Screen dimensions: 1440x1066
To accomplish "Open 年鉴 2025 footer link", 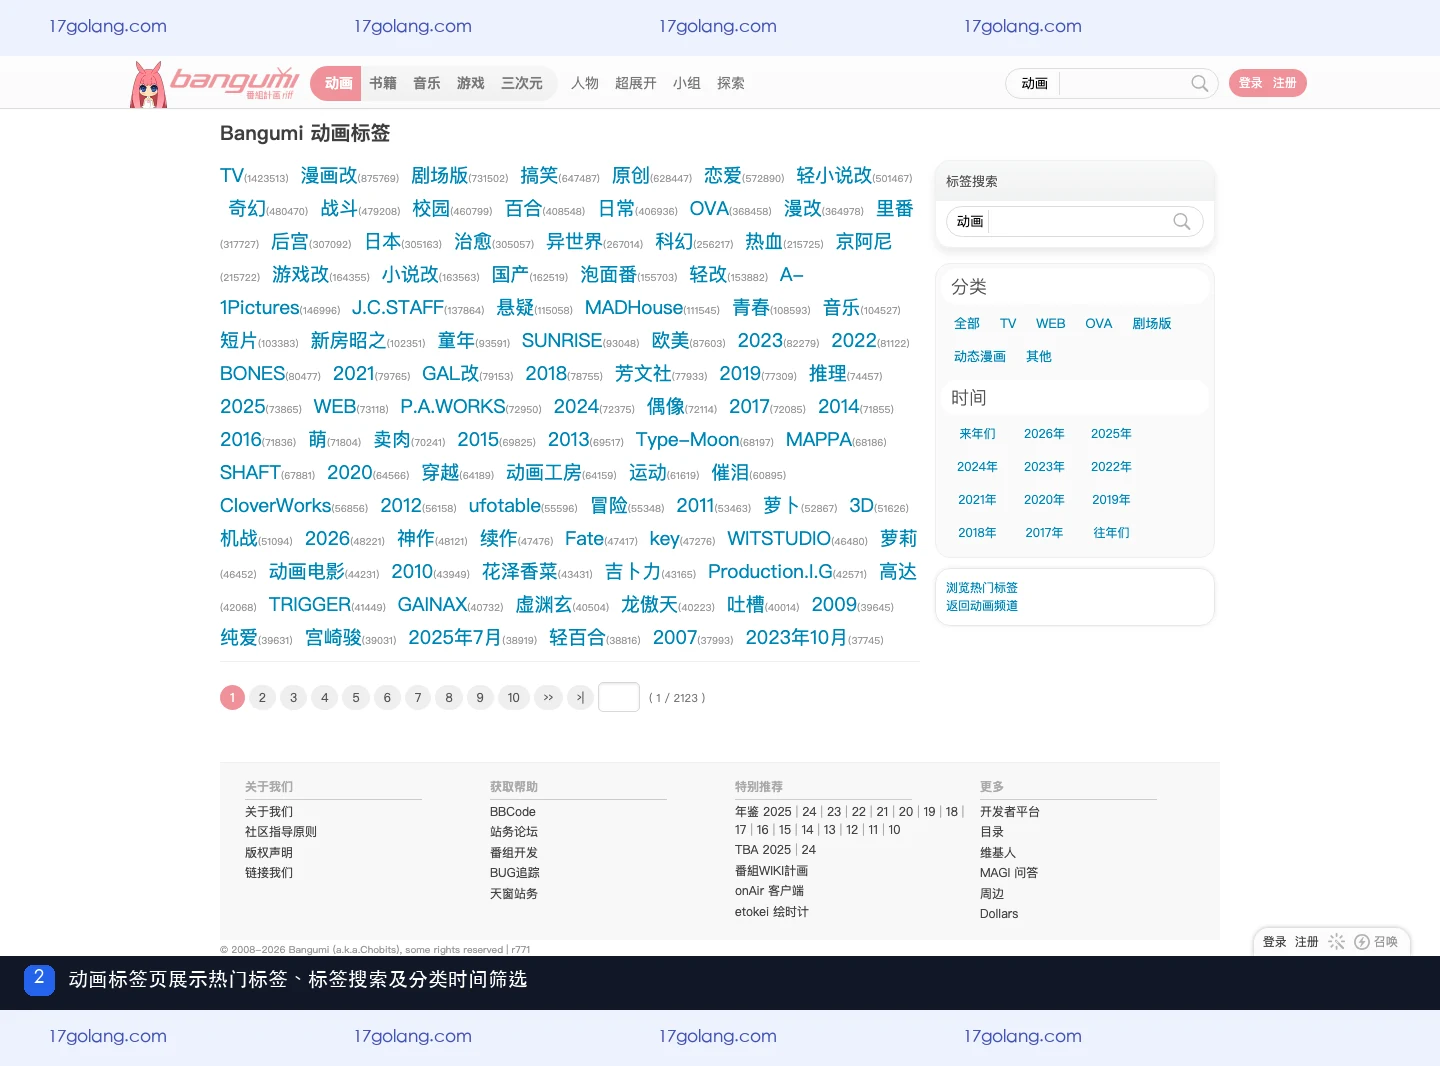I will click(x=763, y=811).
